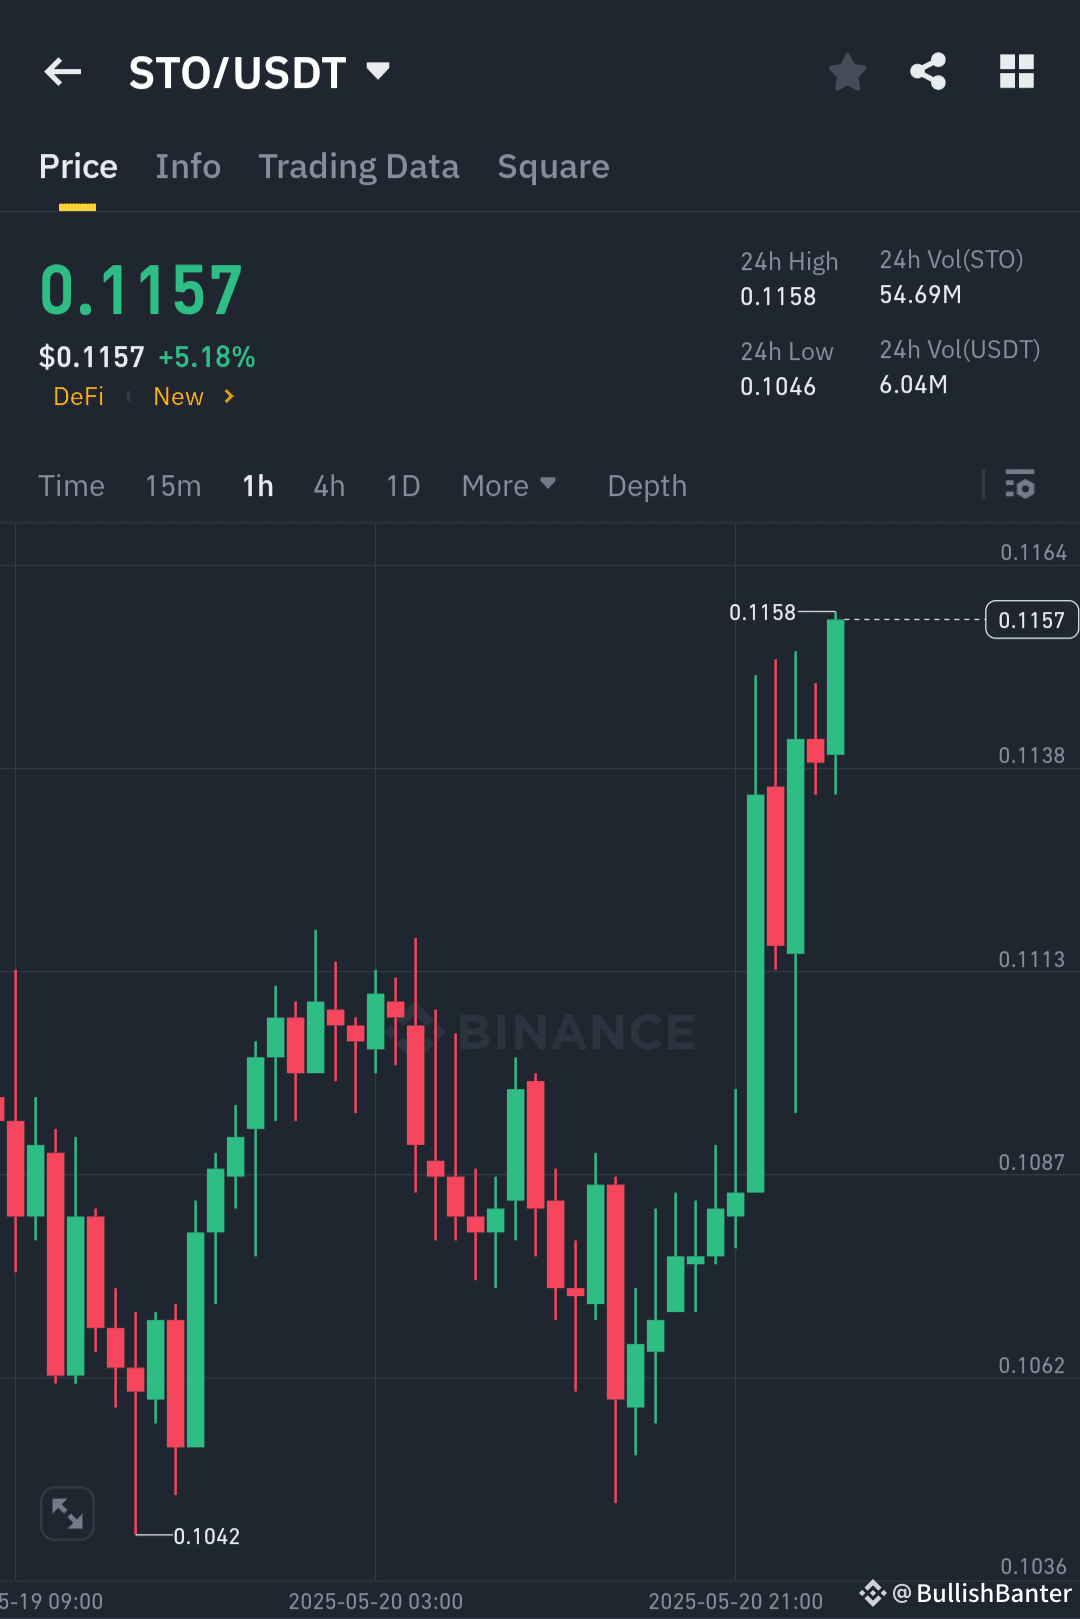Screen dimensions: 1080x1619
Task: Switch chart to 1D interval
Action: coord(403,485)
